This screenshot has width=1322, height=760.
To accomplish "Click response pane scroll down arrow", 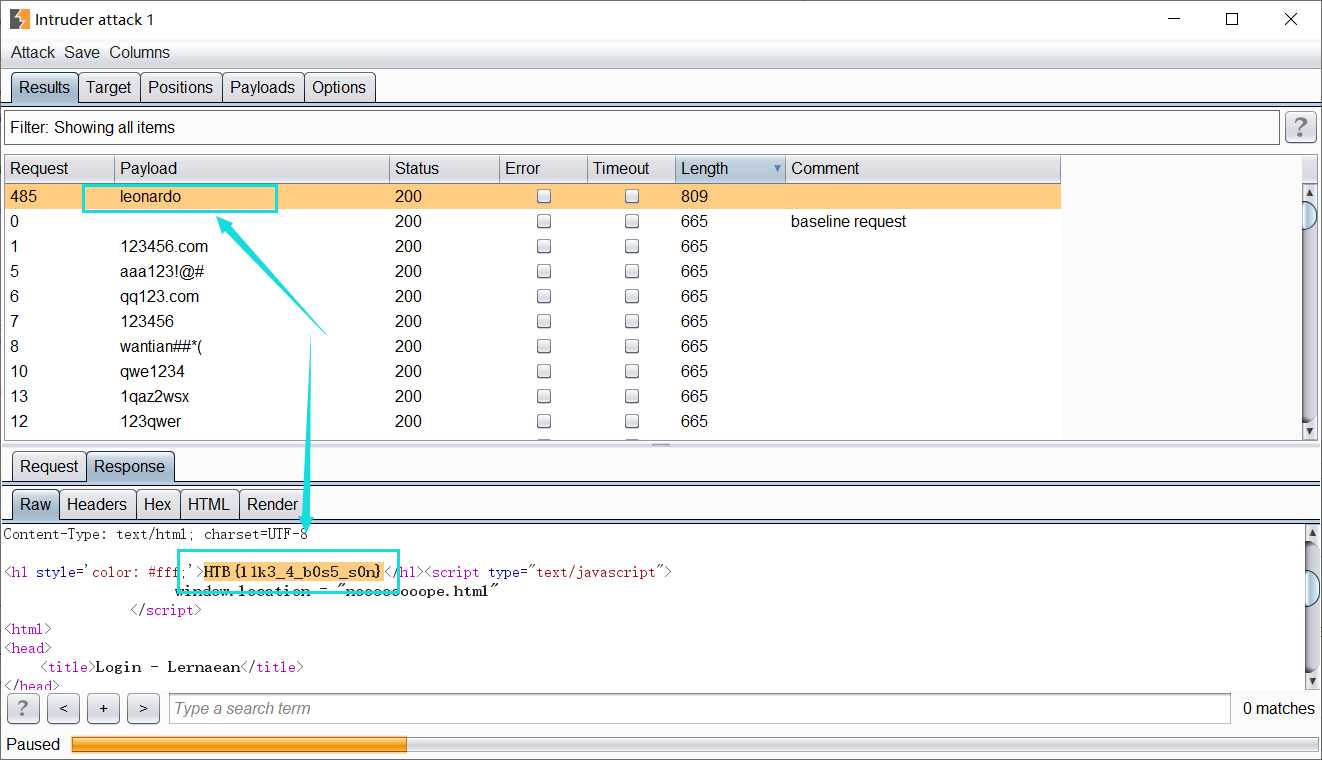I will pos(1311,680).
